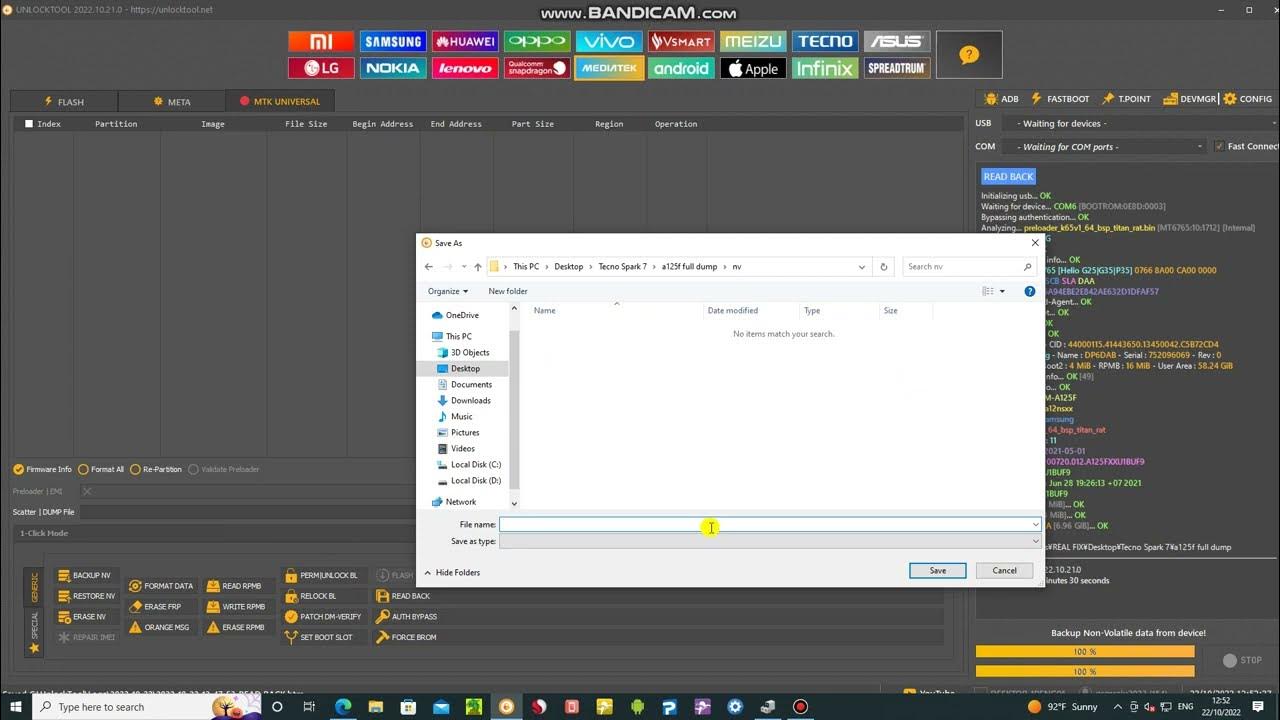Refresh the nv folder in Save As dialog
This screenshot has height=720, width=1280.
[883, 267]
